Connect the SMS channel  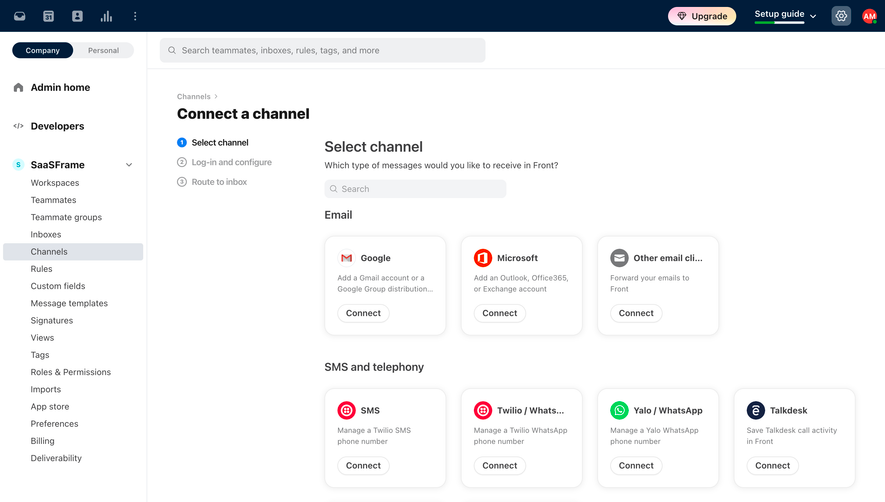[363, 466]
